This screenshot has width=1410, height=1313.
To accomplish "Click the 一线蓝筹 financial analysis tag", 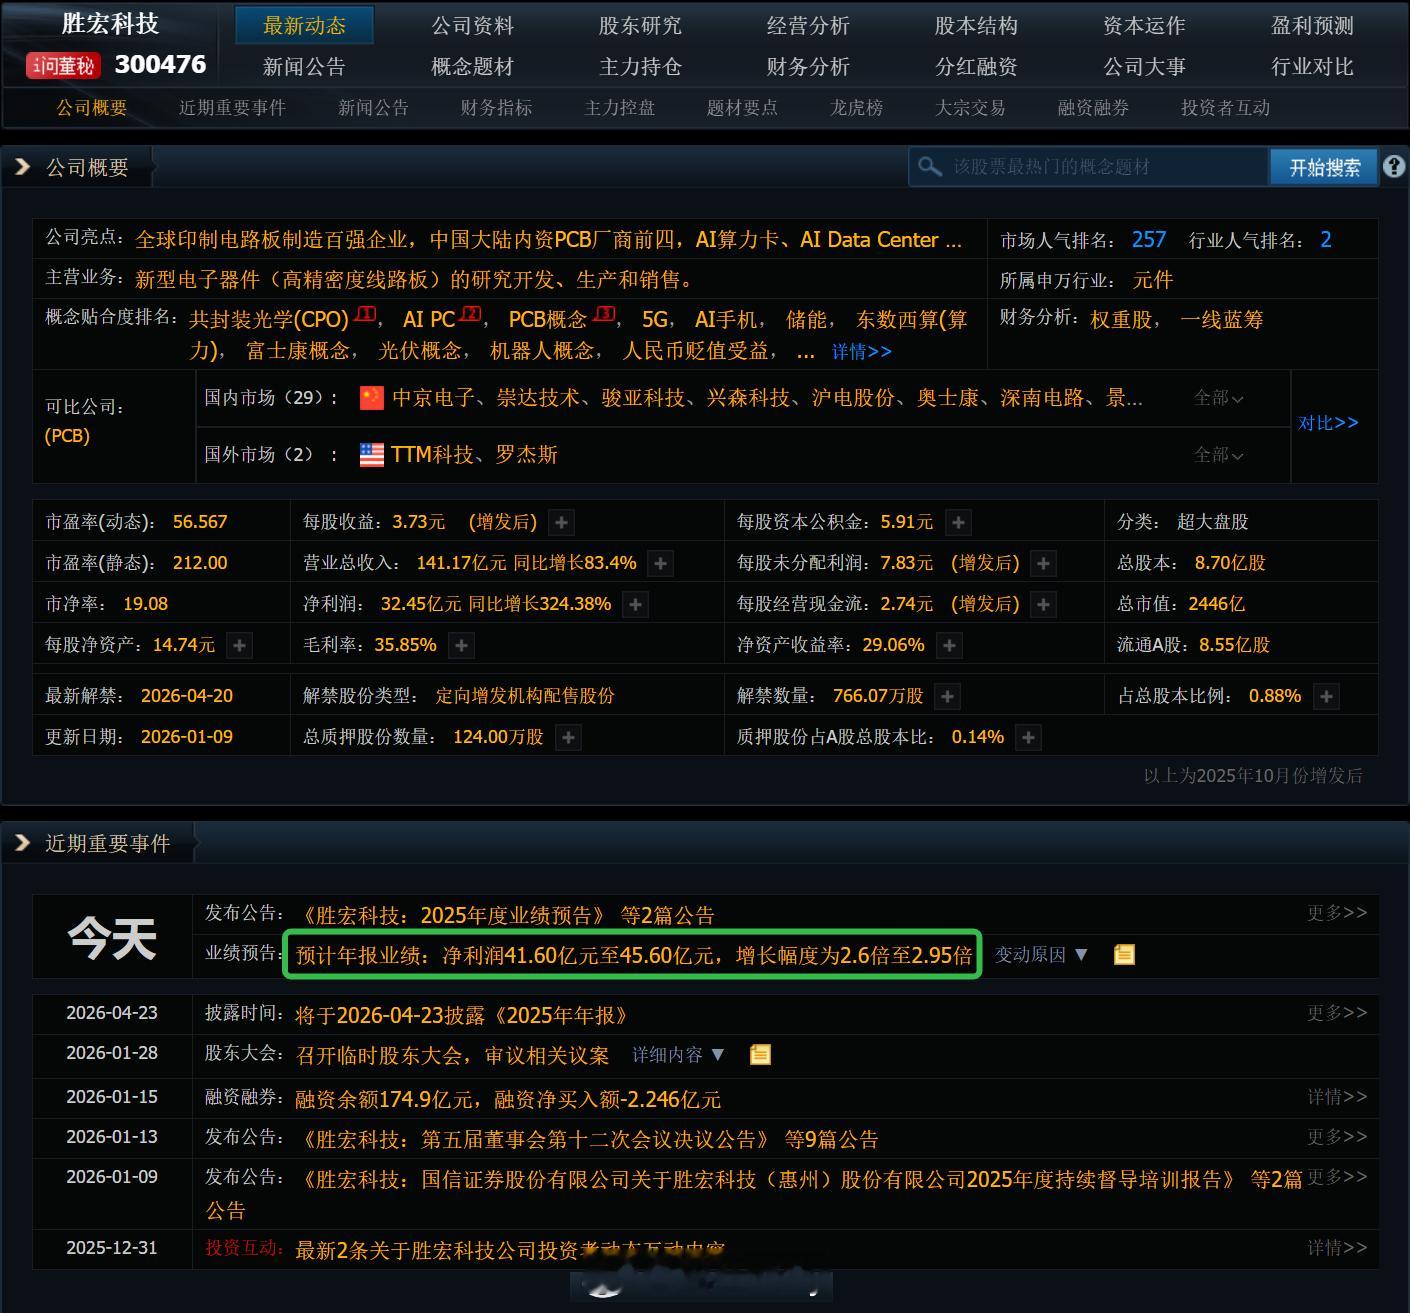I will pos(1222,320).
